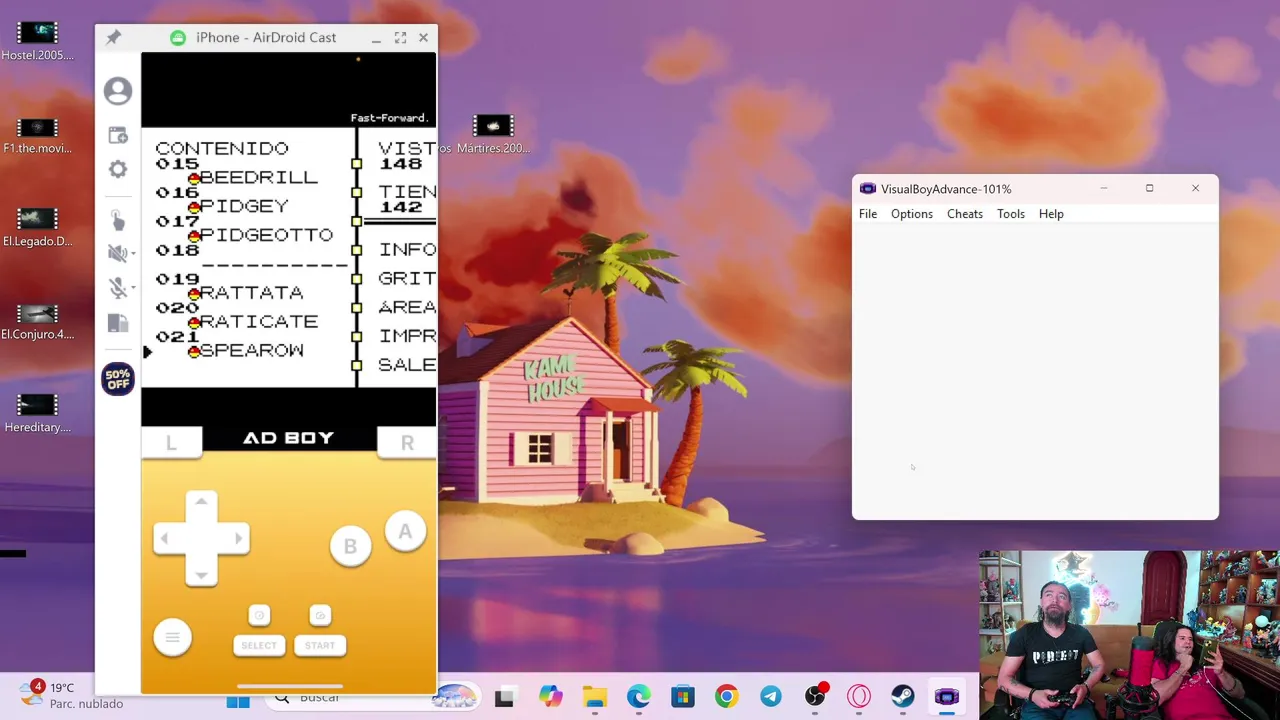Viewport: 1280px width, 720px height.
Task: Click the CONTENIDO heading in the Pokédex
Action: pyautogui.click(x=222, y=148)
